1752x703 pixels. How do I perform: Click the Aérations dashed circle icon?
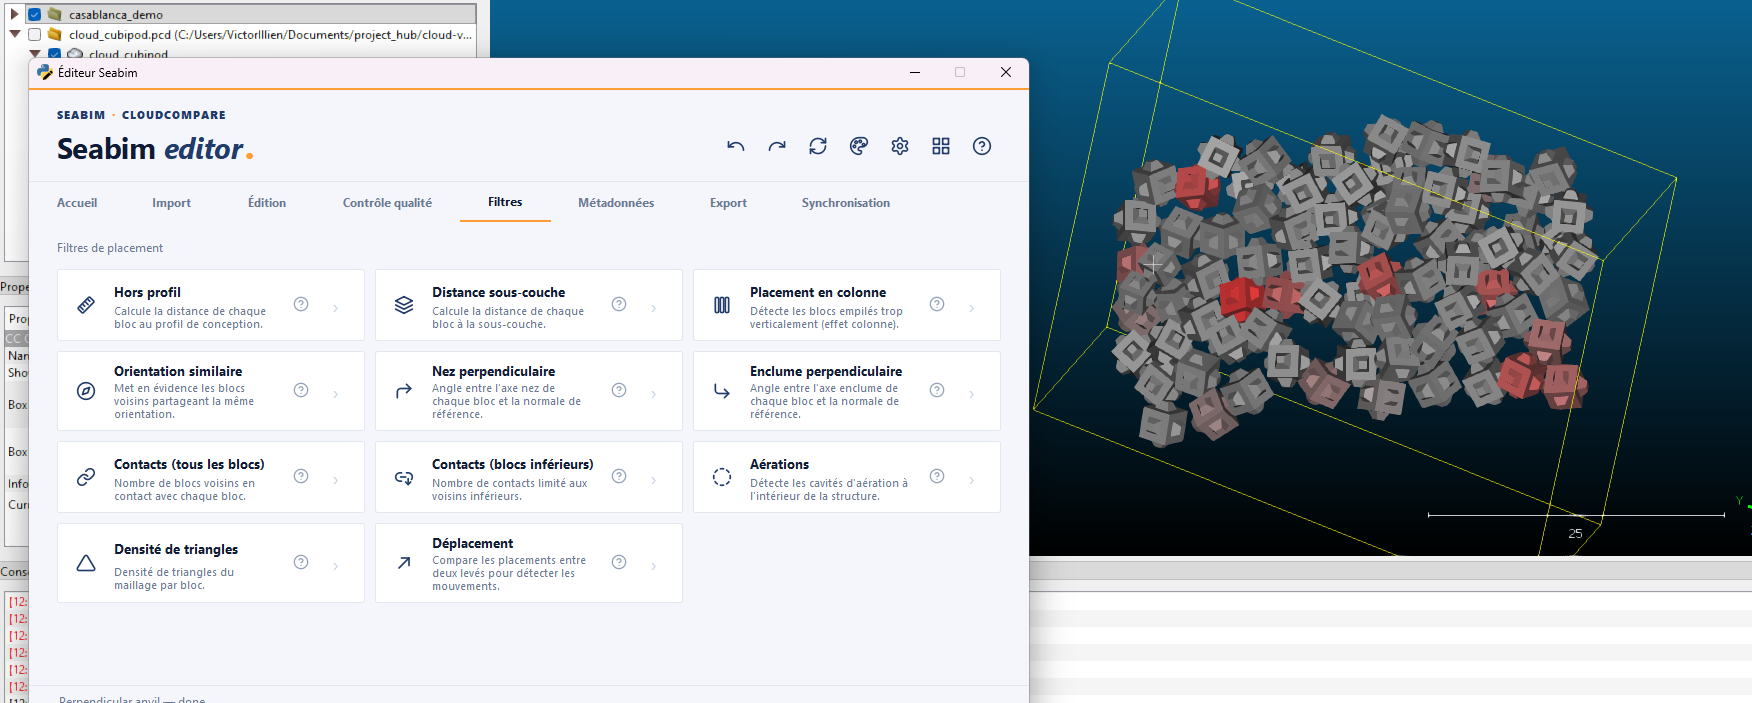(x=722, y=477)
